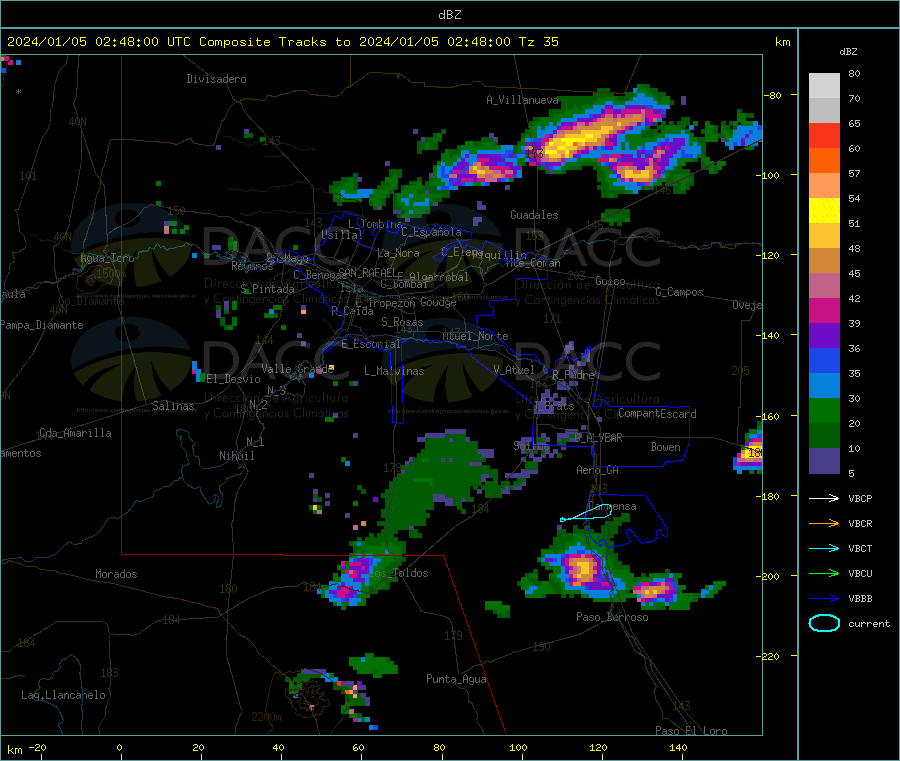Pick the purple 36-39 dBZ swatch
Screen dimensions: 900x761
[824, 336]
